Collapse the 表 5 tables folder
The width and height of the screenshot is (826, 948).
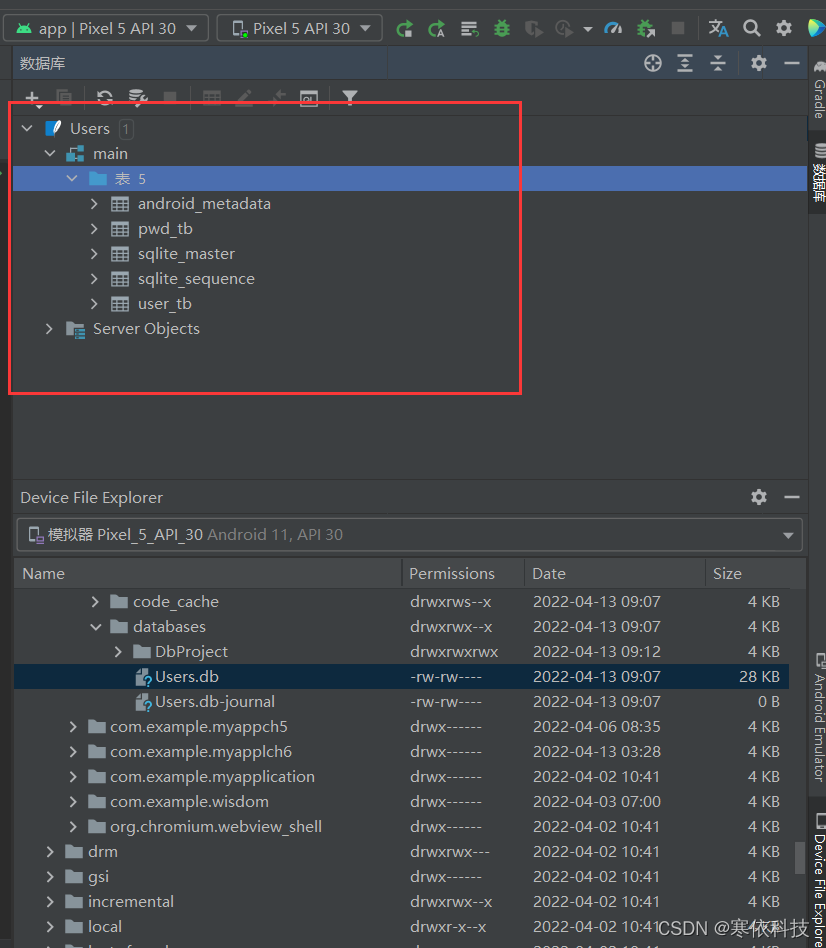[x=72, y=178]
